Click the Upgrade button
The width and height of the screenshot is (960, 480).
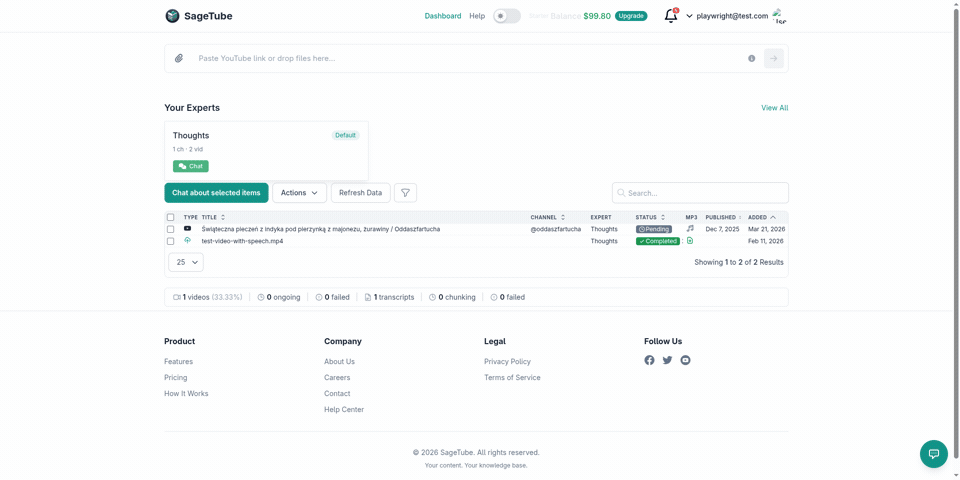631,16
